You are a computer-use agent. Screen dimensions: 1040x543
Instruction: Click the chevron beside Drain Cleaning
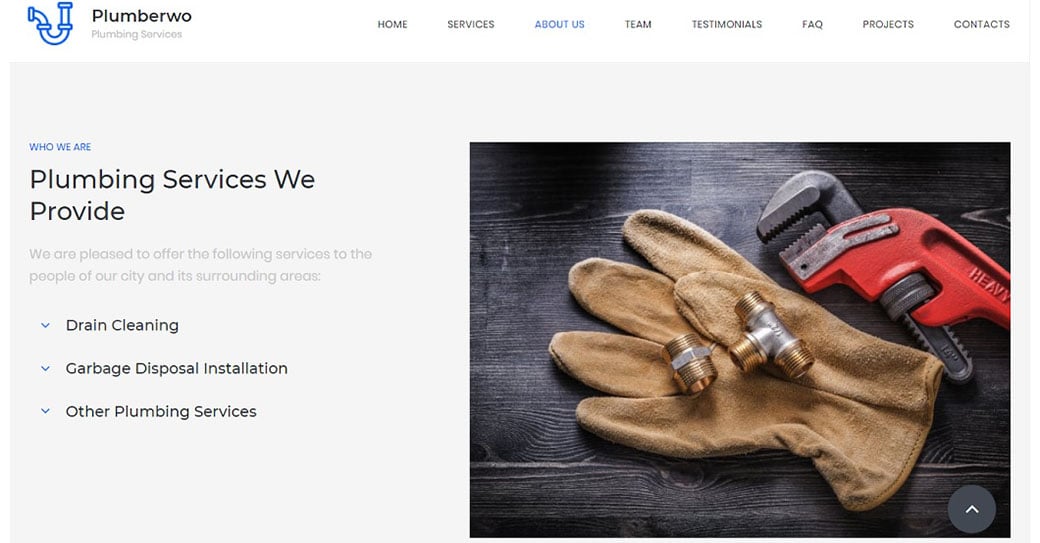coord(45,326)
